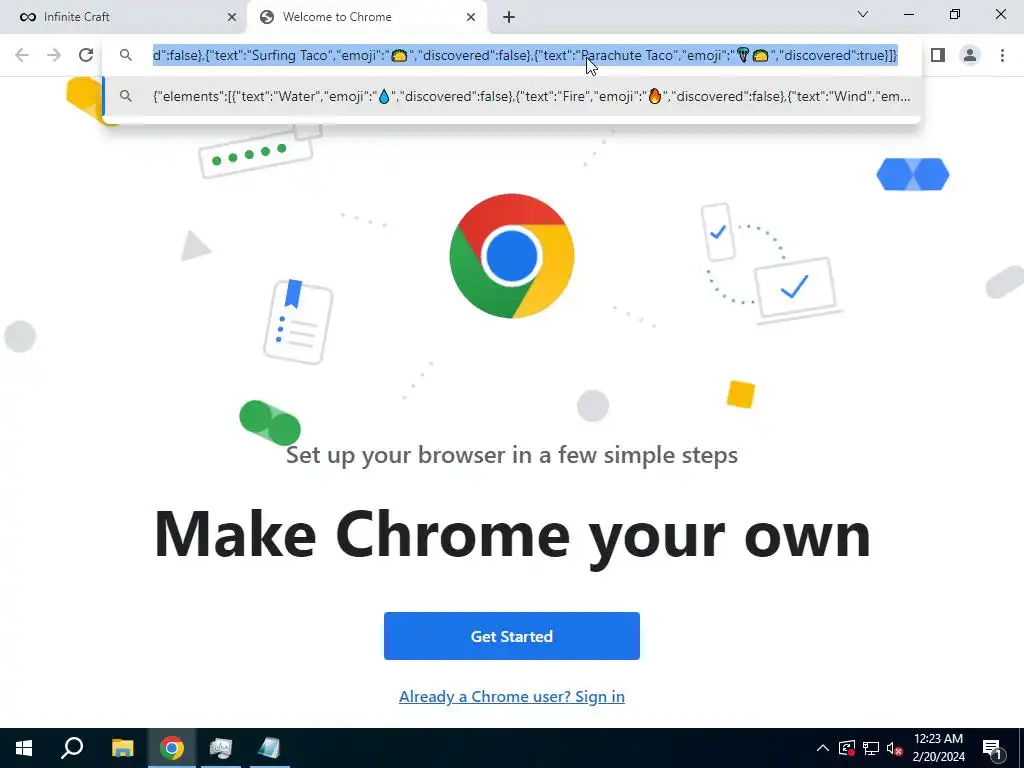
Task: Close the Welcome to Chrome tab
Action: [471, 17]
